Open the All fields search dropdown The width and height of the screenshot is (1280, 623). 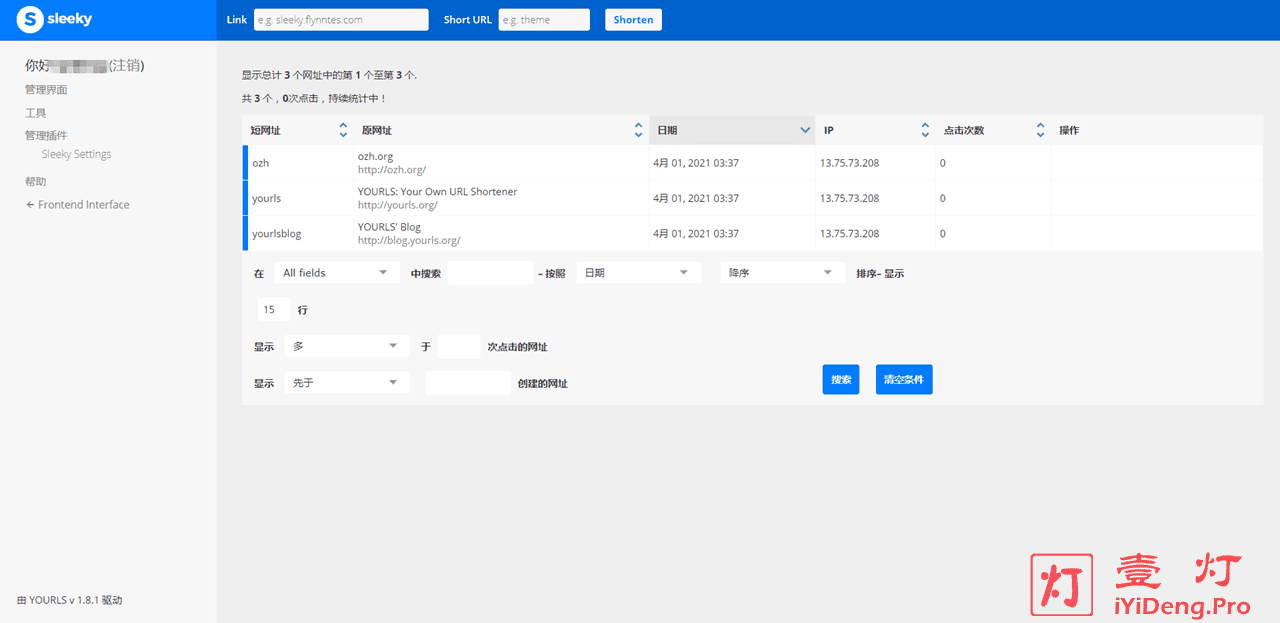pyautogui.click(x=337, y=273)
